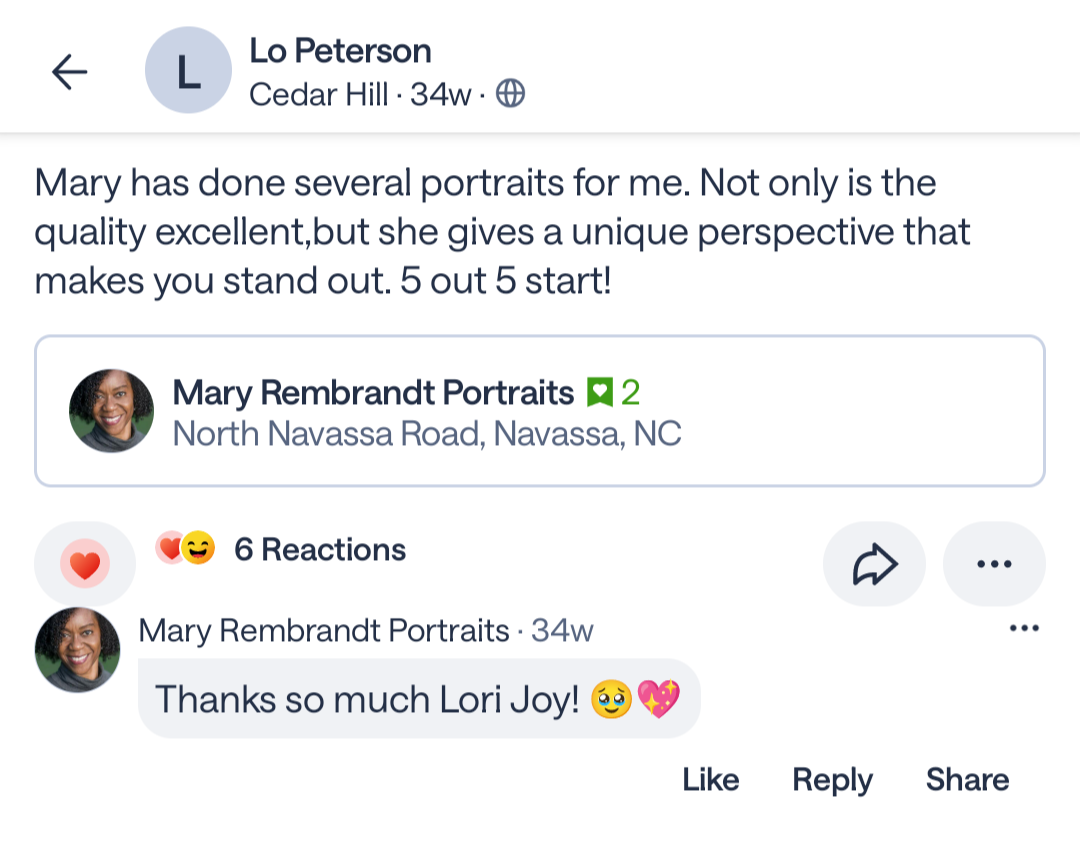
Task: Tap the back arrow icon
Action: (x=69, y=71)
